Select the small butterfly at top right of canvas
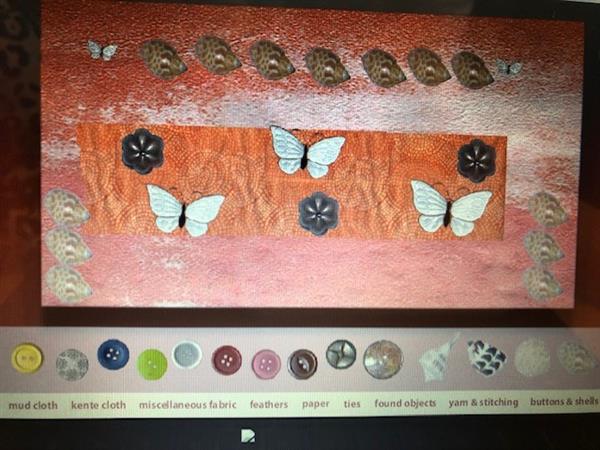 click(x=509, y=67)
